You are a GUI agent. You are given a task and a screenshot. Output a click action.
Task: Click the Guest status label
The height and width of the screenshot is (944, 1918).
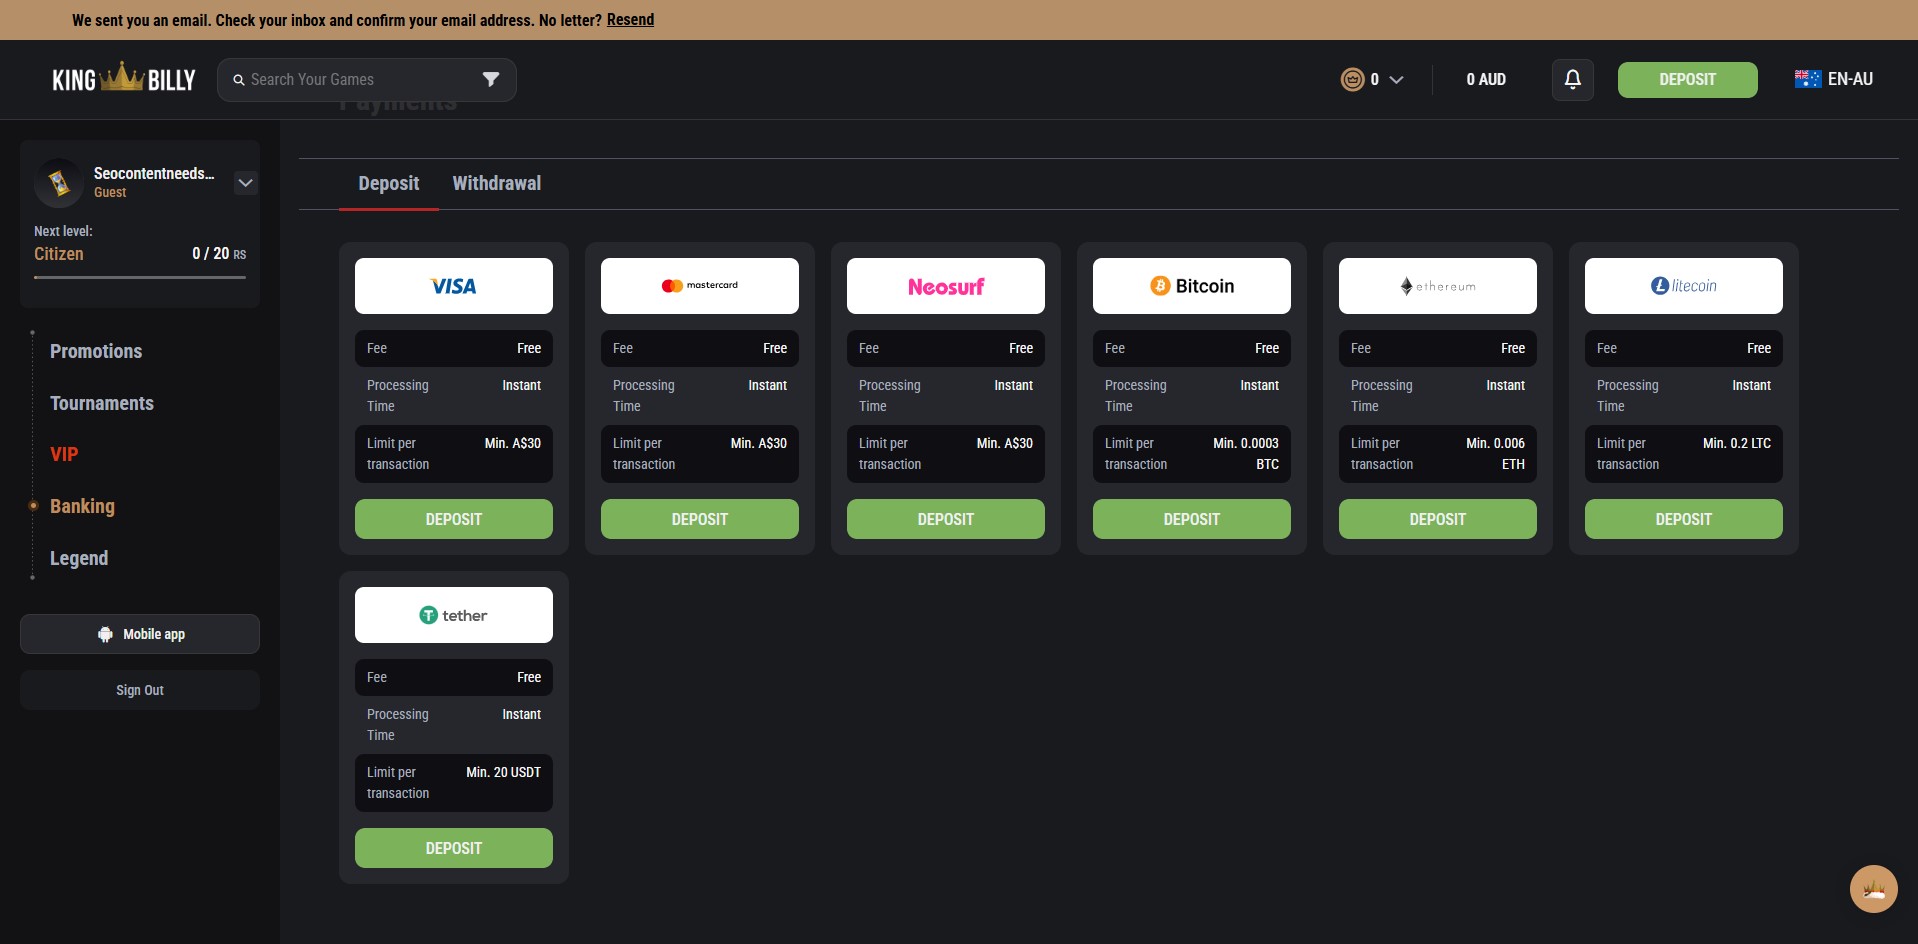(110, 192)
